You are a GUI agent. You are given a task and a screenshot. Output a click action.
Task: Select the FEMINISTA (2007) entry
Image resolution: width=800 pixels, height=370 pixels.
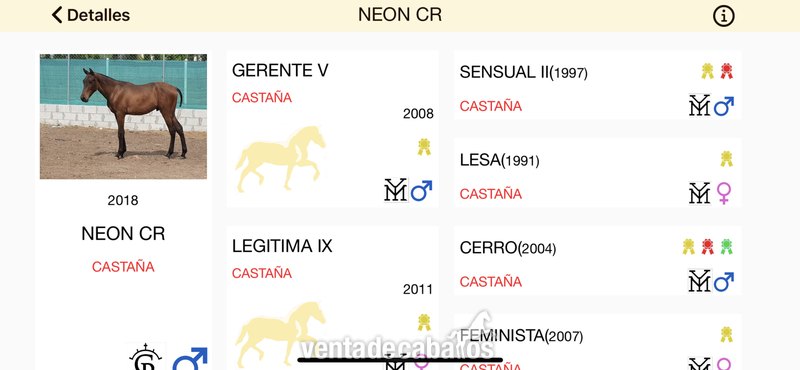click(597, 342)
